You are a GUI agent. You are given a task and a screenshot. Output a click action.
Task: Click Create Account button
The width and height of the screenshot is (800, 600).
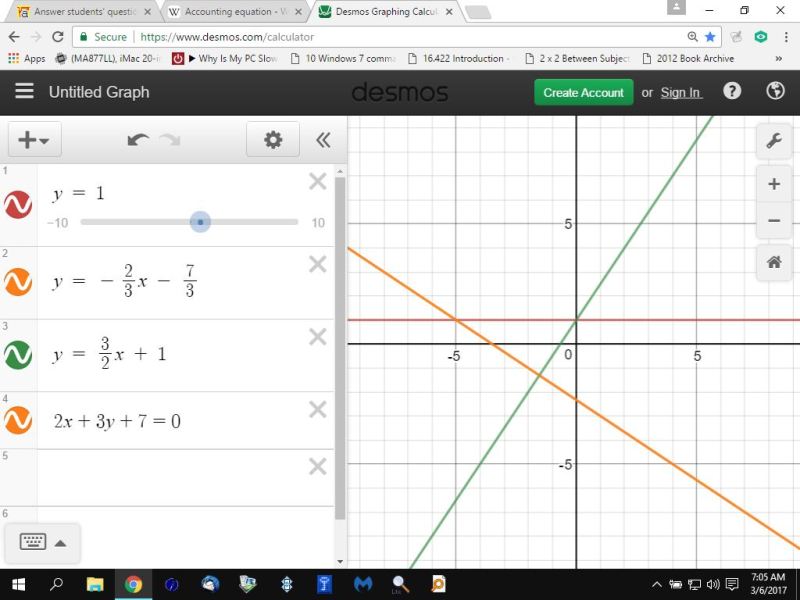584,92
